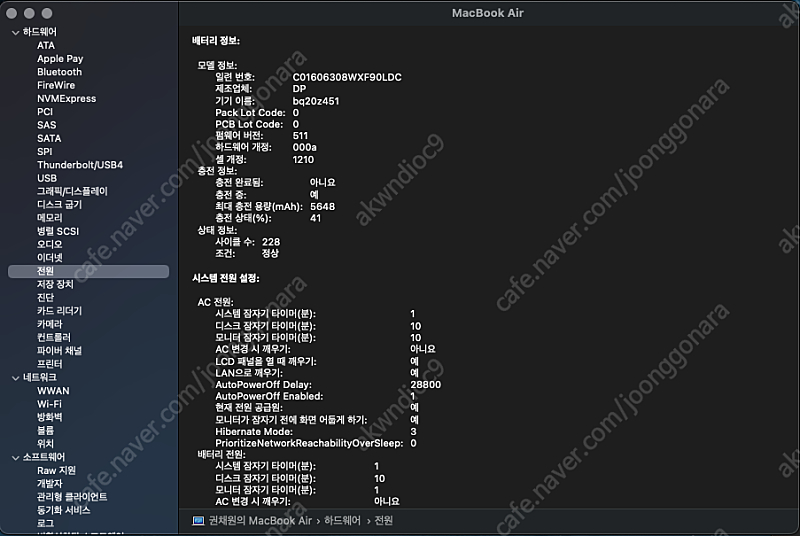800x536 pixels.
Task: Select SPI in the sidebar
Action: click(44, 151)
